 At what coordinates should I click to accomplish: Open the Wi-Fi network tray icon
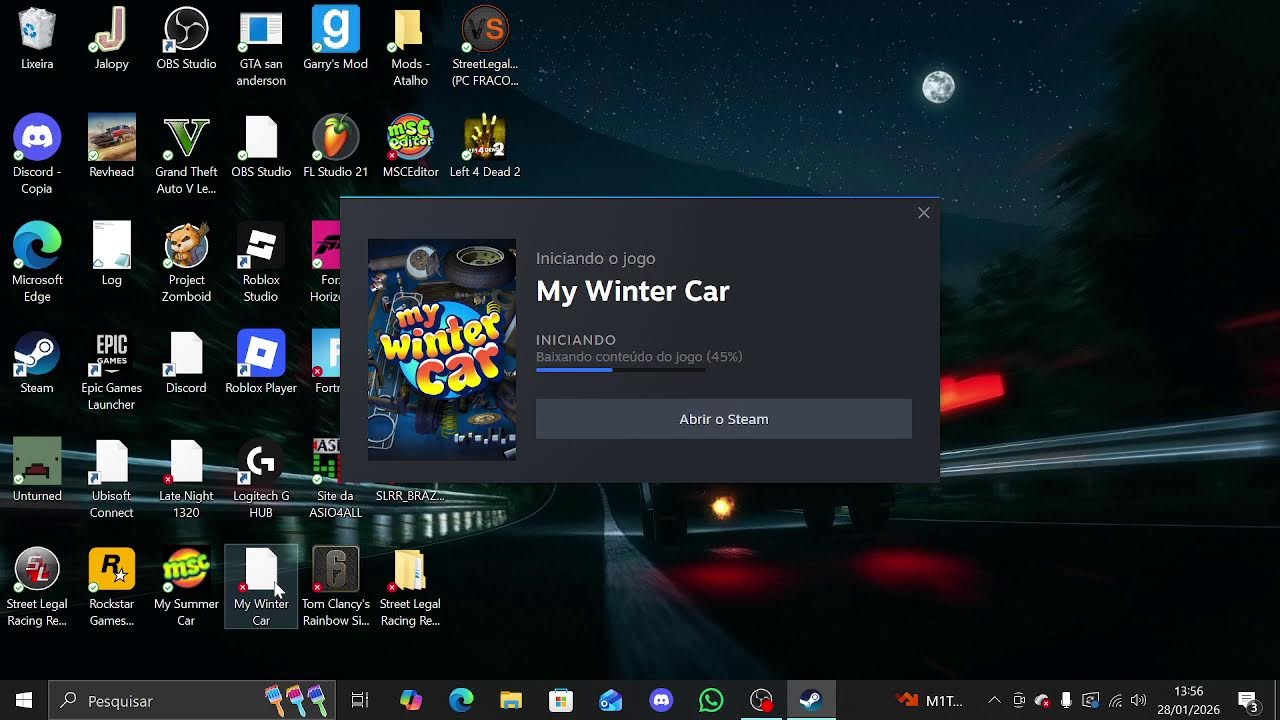(1114, 700)
